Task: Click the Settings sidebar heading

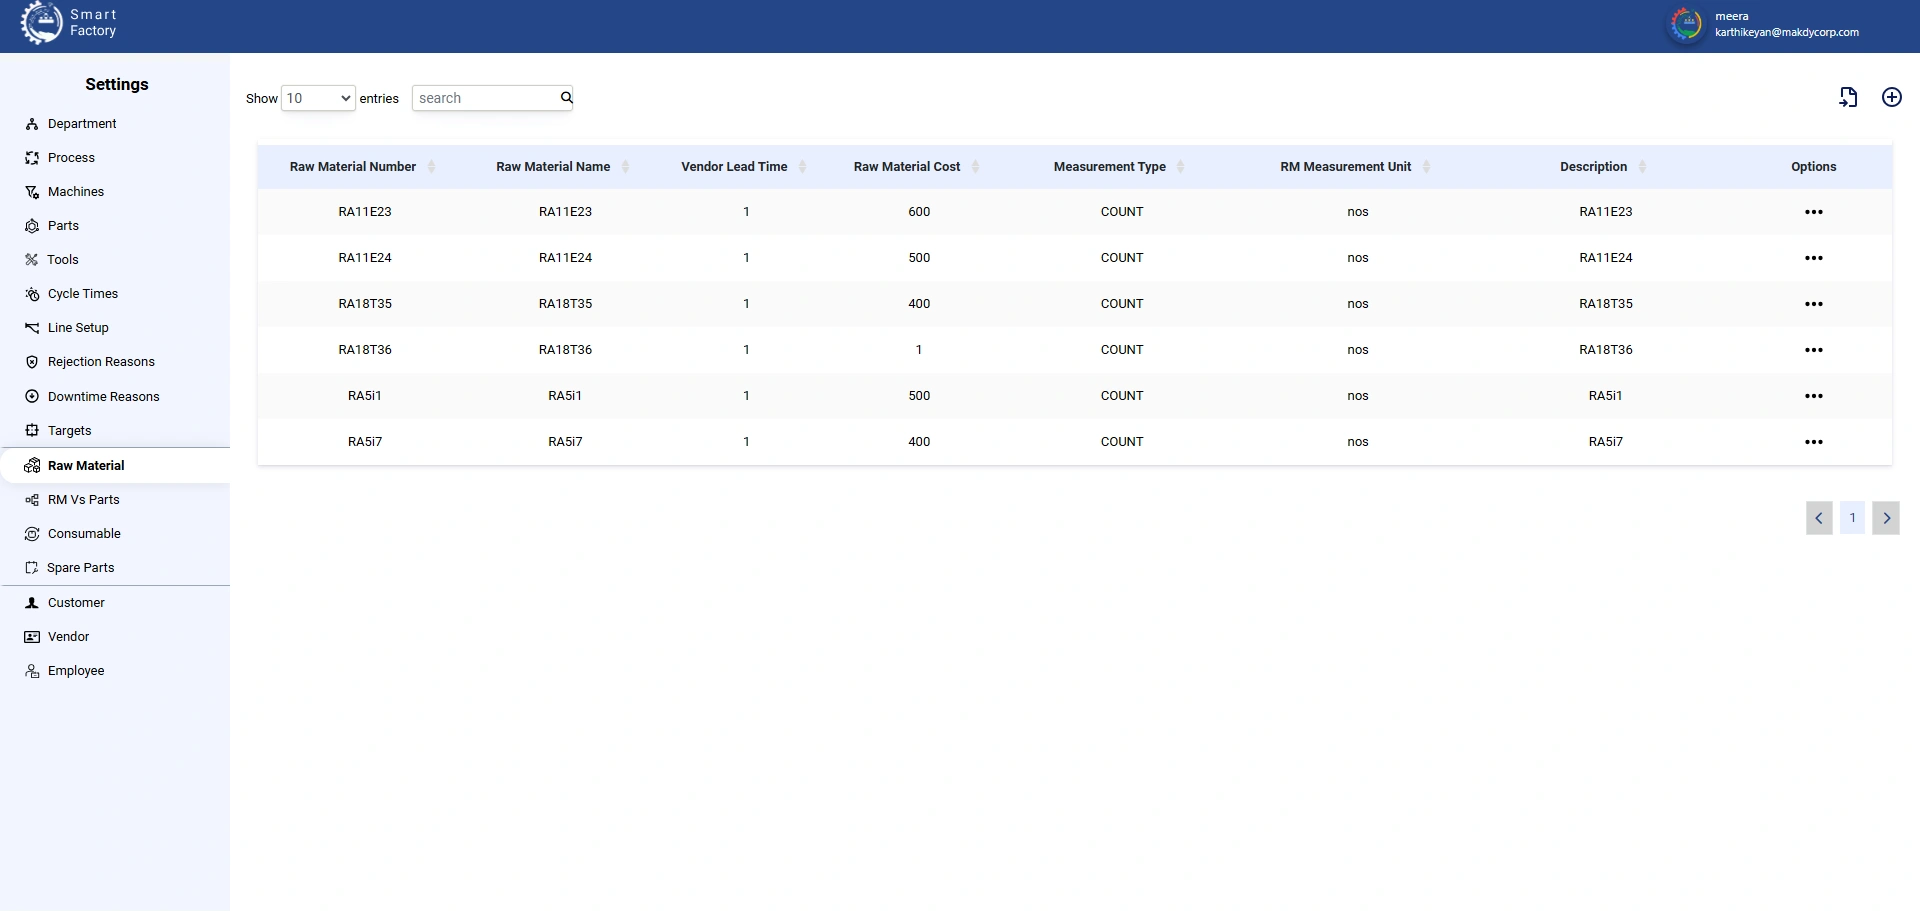Action: click(x=117, y=84)
